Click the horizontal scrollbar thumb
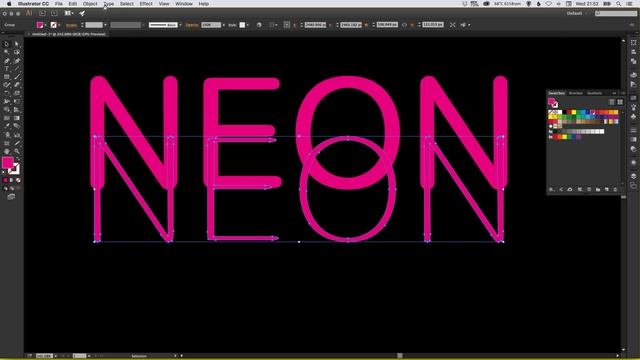Screen dimensions: 640x360 click(400, 356)
